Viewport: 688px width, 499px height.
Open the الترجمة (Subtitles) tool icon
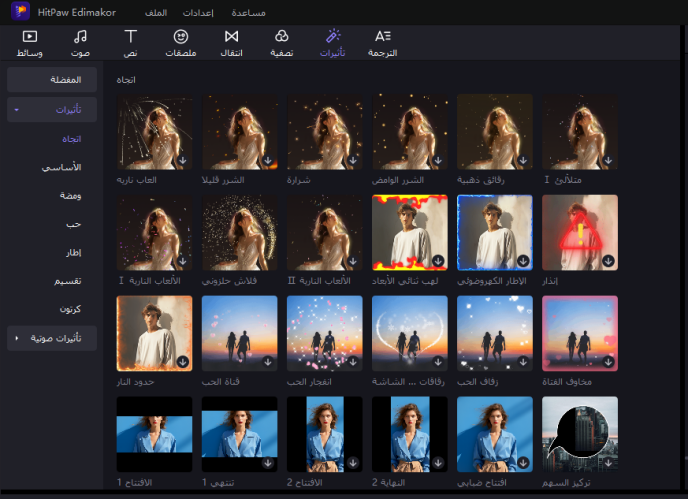pos(382,37)
